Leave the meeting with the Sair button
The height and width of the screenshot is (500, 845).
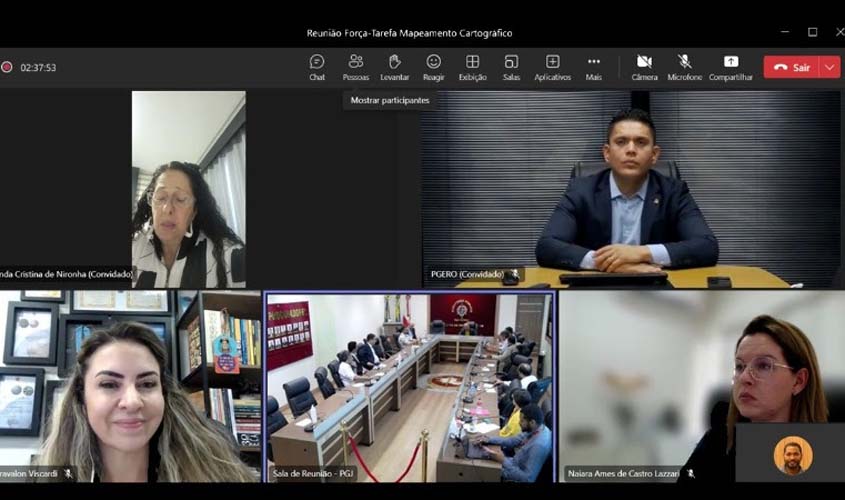[791, 67]
